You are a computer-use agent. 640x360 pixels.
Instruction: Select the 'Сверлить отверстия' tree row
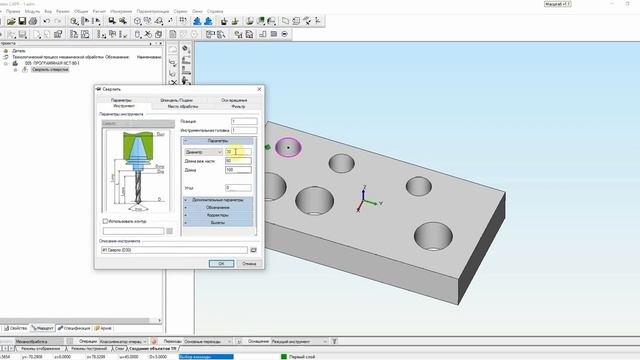[50, 69]
